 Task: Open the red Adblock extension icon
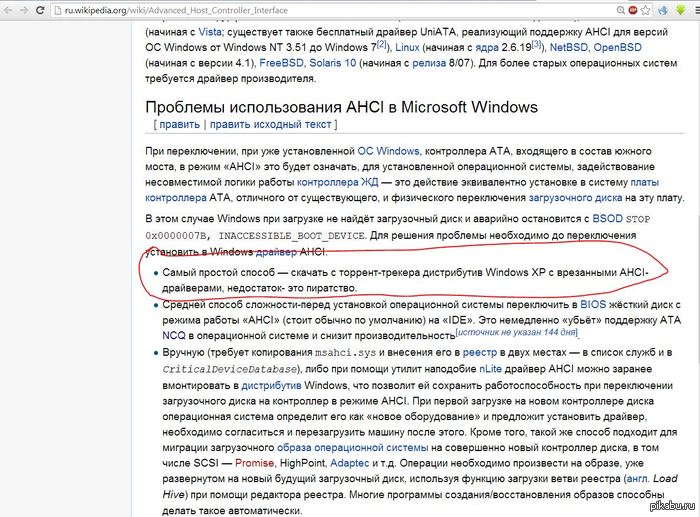[633, 10]
